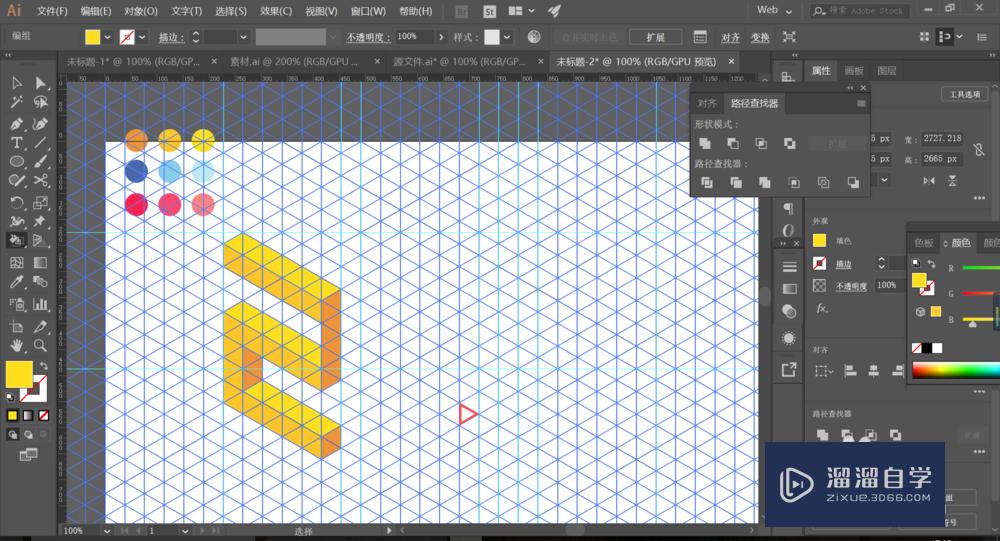
Task: Select the Magic Wand tool
Action: 17,102
